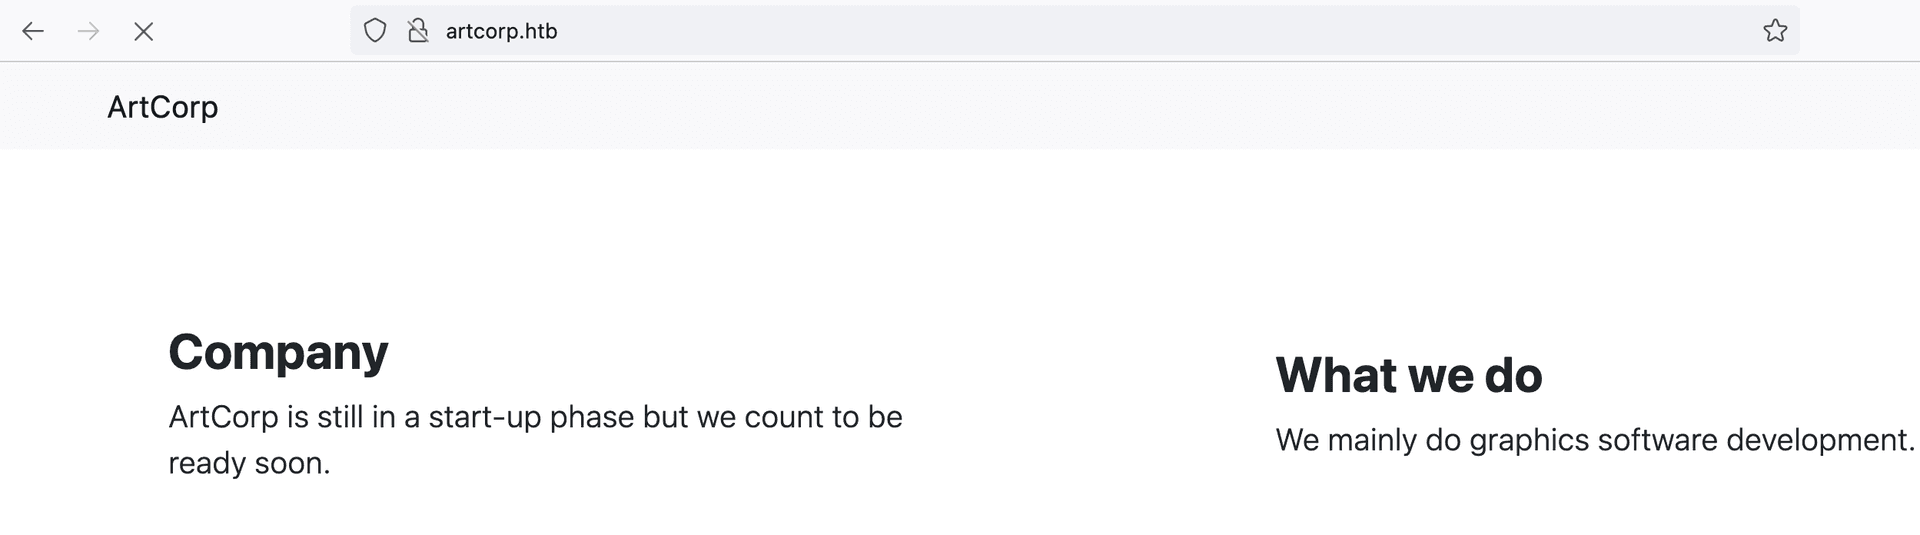1920x535 pixels.
Task: Click the words 'ready soon.'
Action: [249, 463]
